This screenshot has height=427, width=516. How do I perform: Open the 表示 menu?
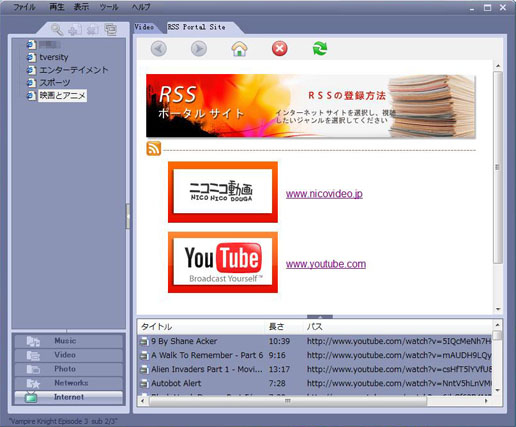pyautogui.click(x=81, y=7)
